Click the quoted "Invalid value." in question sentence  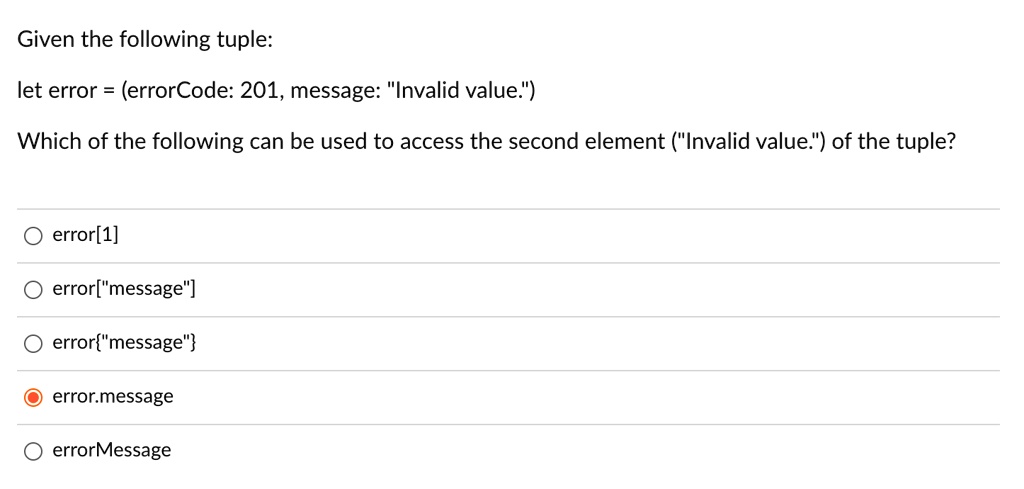point(748,141)
